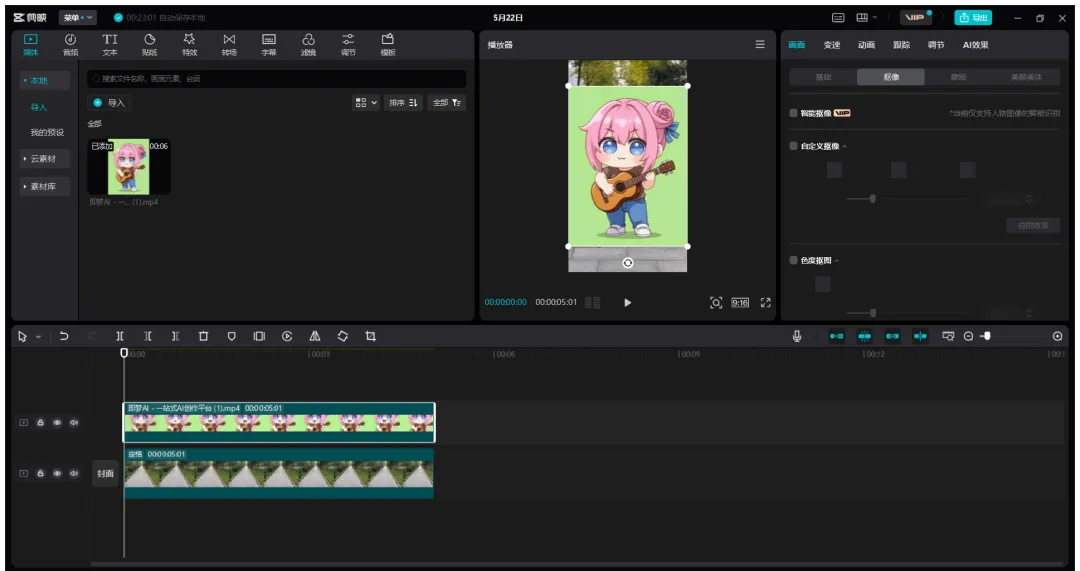Open the 全部 filter dropdown
Screen dimensions: 1080x571
point(446,103)
